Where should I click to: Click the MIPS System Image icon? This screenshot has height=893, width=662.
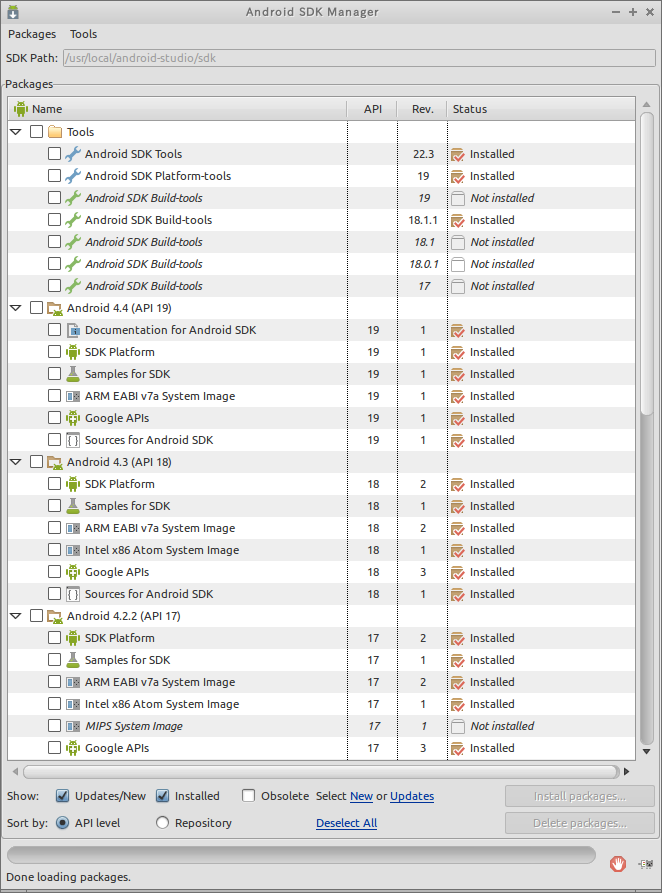(x=73, y=726)
